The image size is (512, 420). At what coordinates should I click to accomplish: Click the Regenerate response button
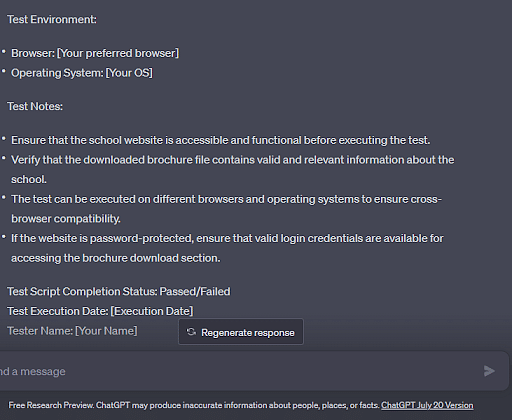pyautogui.click(x=241, y=332)
